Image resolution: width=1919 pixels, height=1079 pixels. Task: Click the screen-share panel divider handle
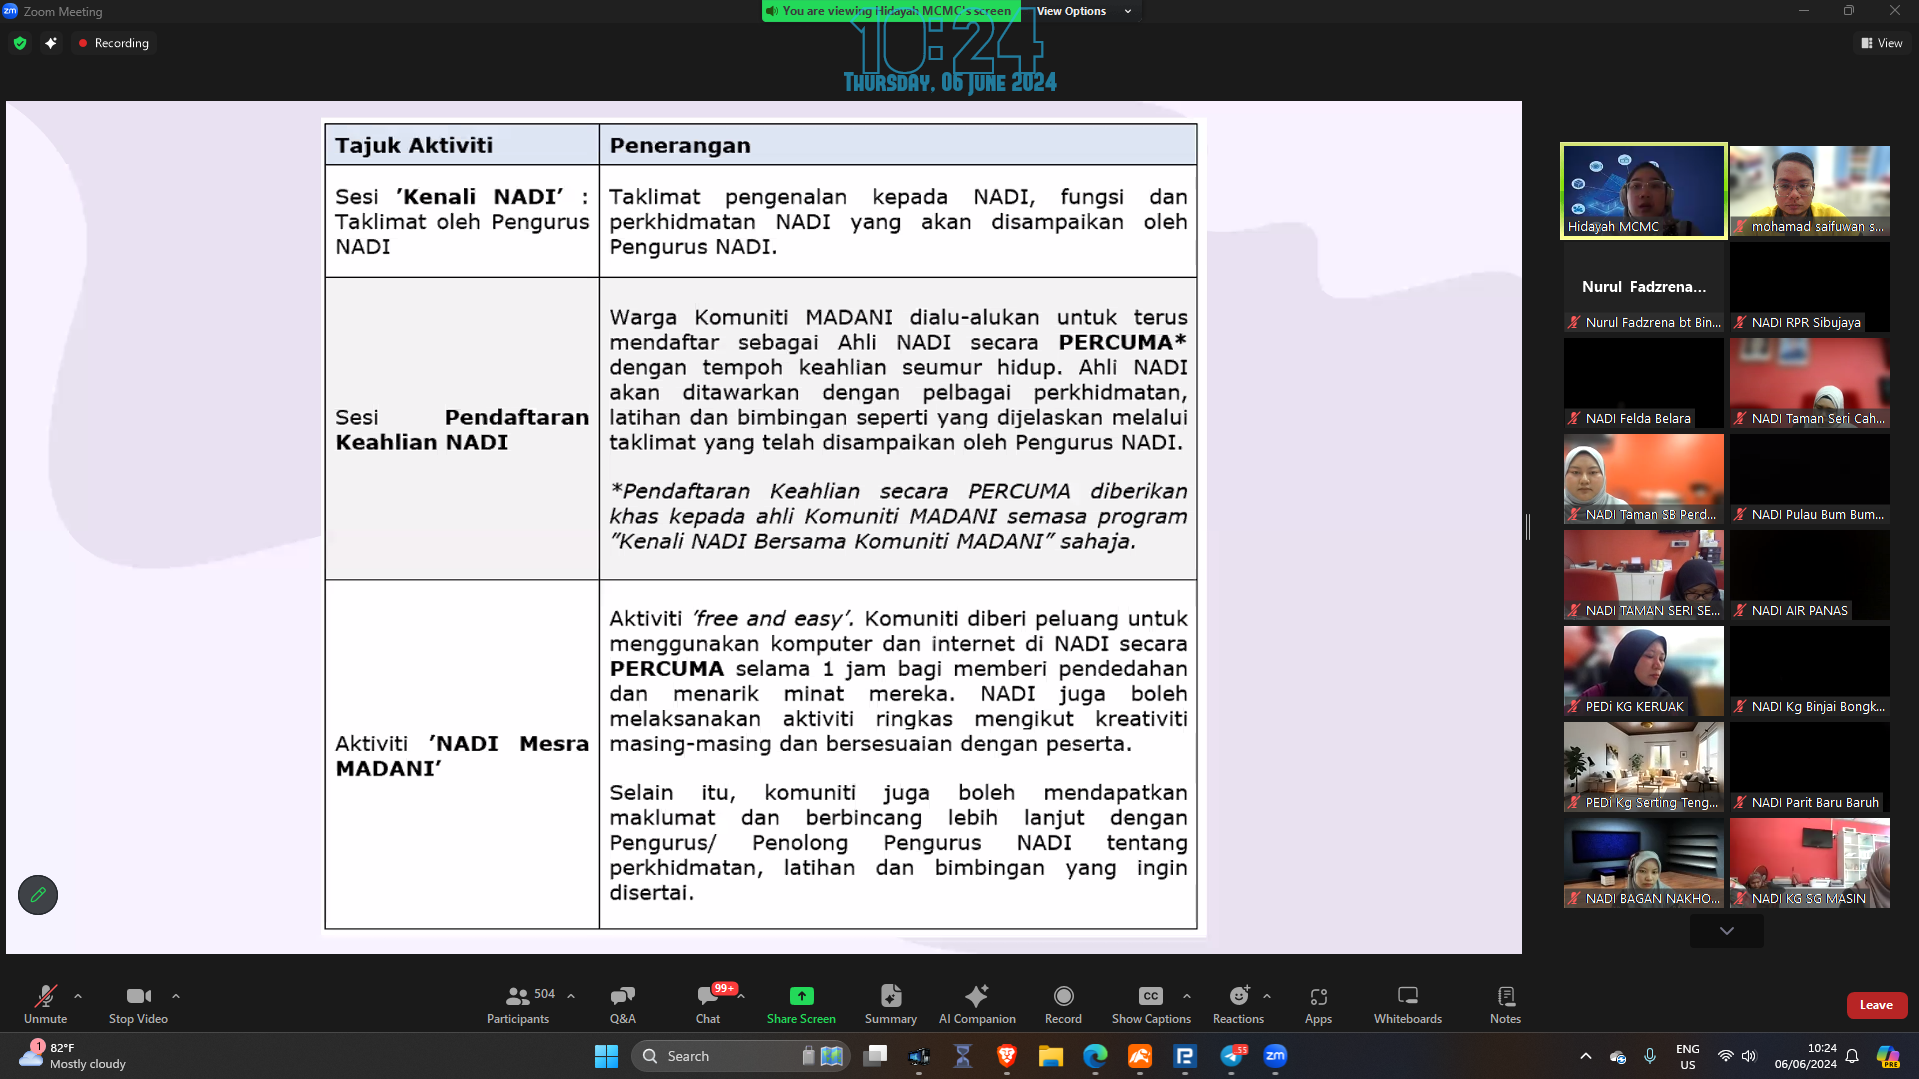(x=1528, y=527)
